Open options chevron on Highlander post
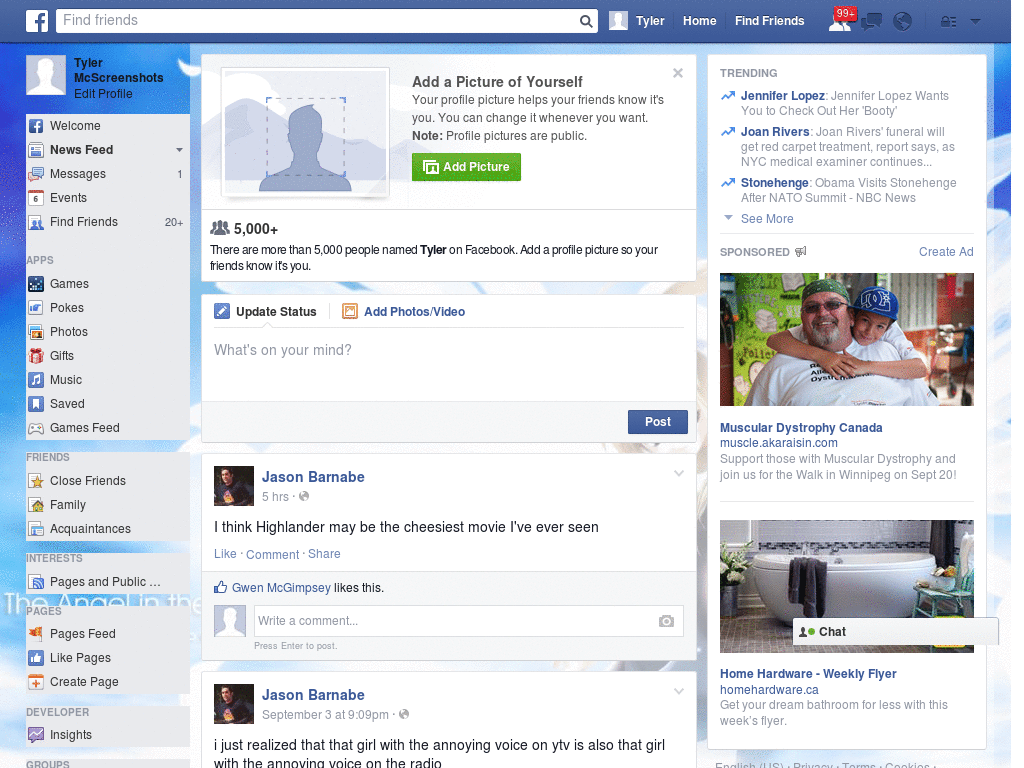This screenshot has width=1024, height=768. (x=679, y=473)
